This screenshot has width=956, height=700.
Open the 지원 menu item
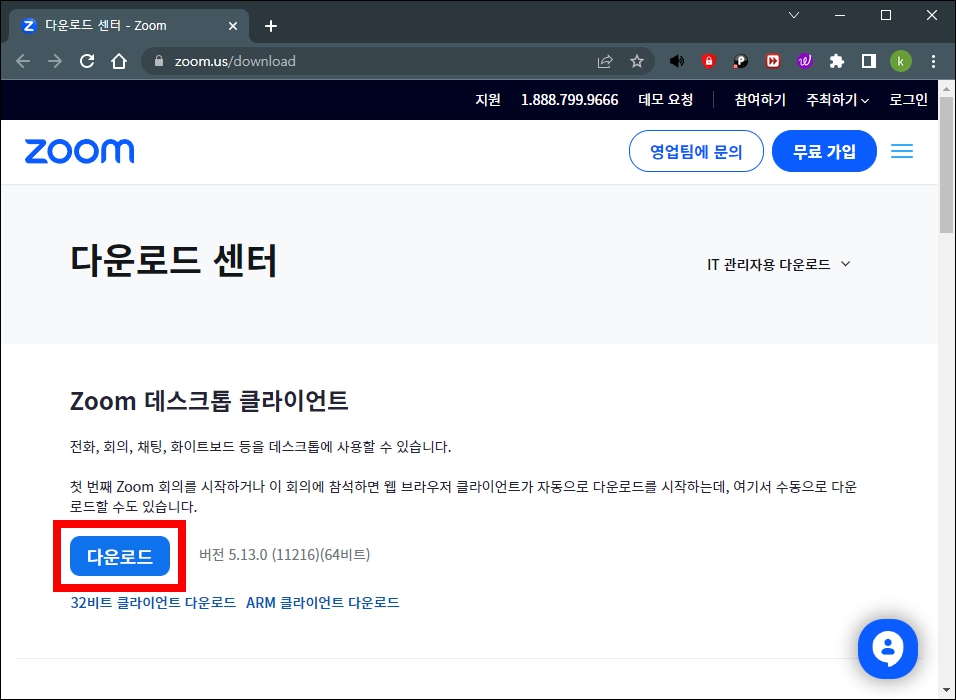tap(488, 100)
